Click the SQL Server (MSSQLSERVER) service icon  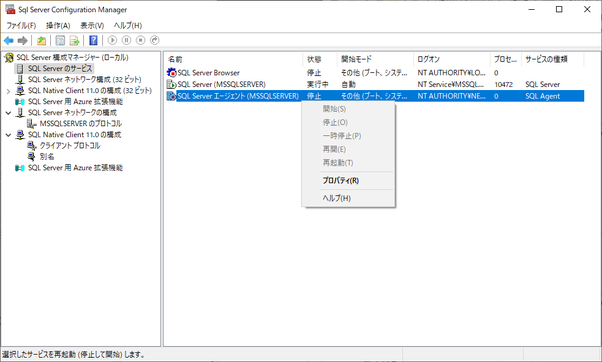click(172, 84)
